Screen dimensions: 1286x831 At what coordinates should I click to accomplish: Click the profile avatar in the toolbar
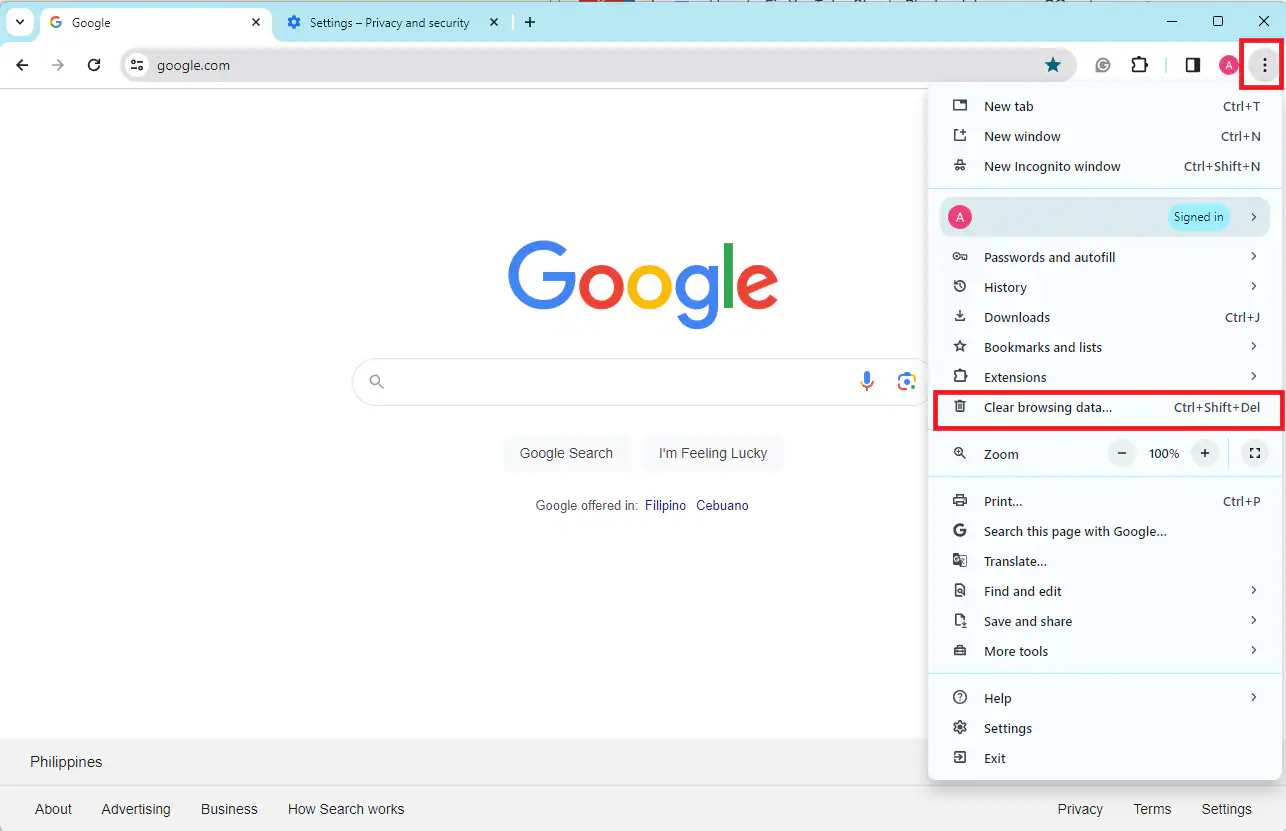[1228, 65]
